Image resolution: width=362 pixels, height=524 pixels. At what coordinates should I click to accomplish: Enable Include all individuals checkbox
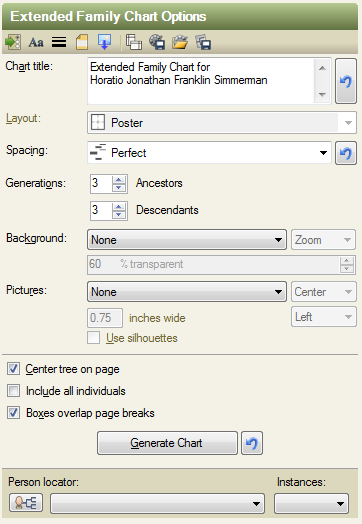point(14,391)
